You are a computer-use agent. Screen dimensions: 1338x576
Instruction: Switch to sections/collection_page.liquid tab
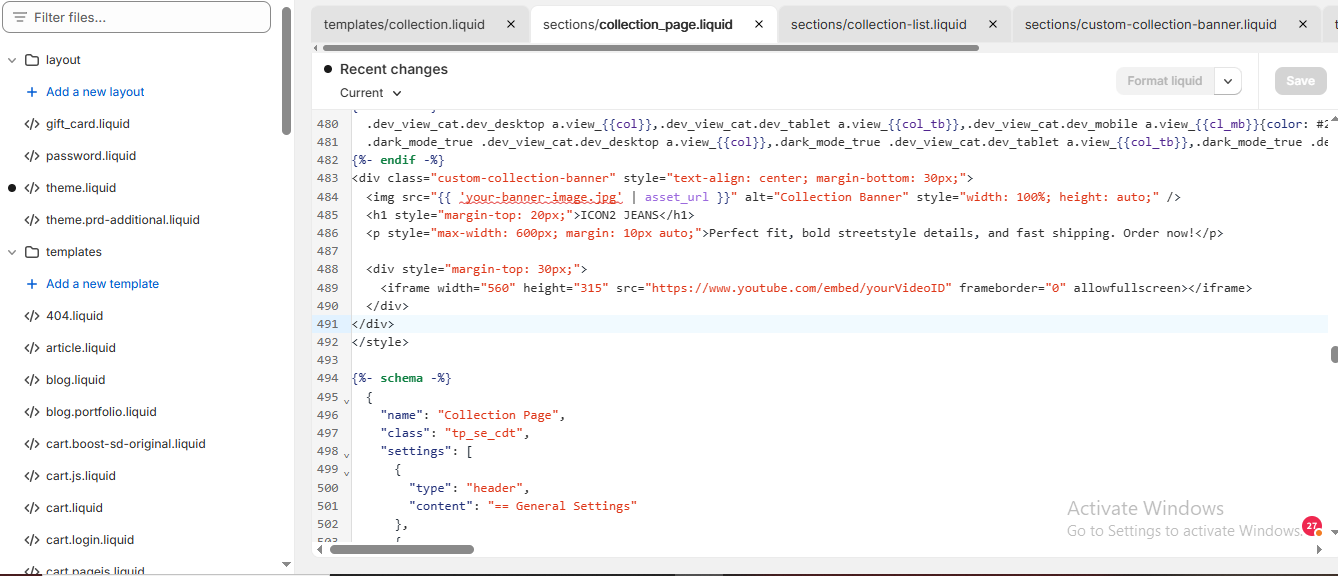pyautogui.click(x=638, y=24)
